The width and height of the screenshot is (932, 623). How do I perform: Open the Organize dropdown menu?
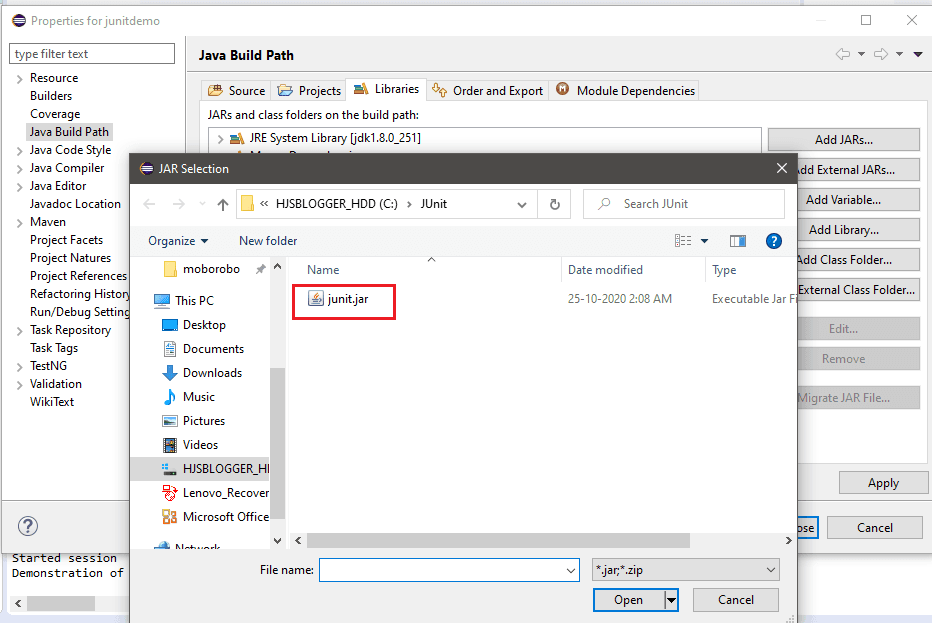pos(178,241)
